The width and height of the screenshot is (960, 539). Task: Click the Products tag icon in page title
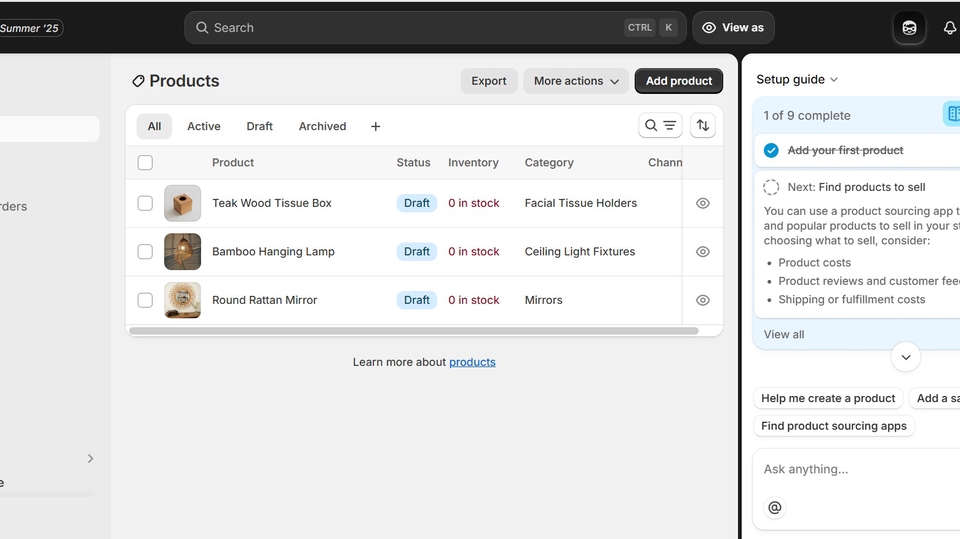138,81
